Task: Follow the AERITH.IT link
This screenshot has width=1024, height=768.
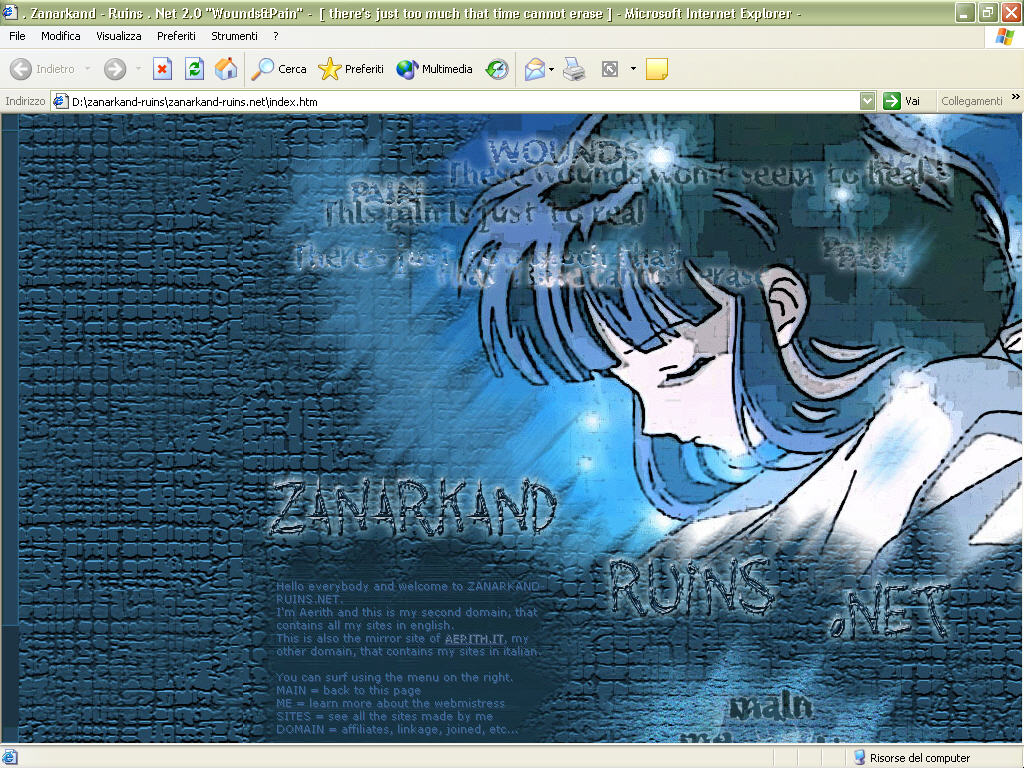Action: [474, 639]
